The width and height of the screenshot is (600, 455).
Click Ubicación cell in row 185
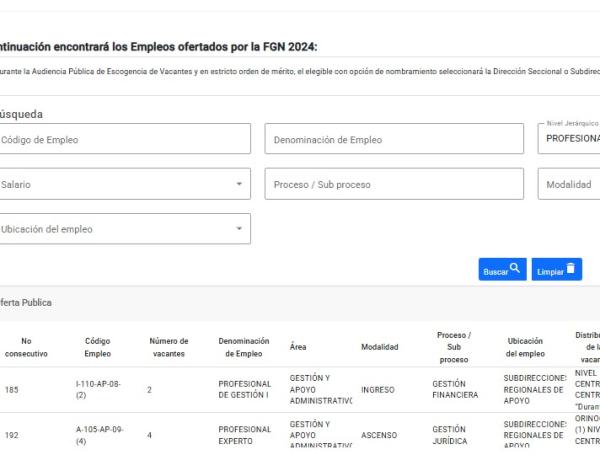(x=535, y=389)
